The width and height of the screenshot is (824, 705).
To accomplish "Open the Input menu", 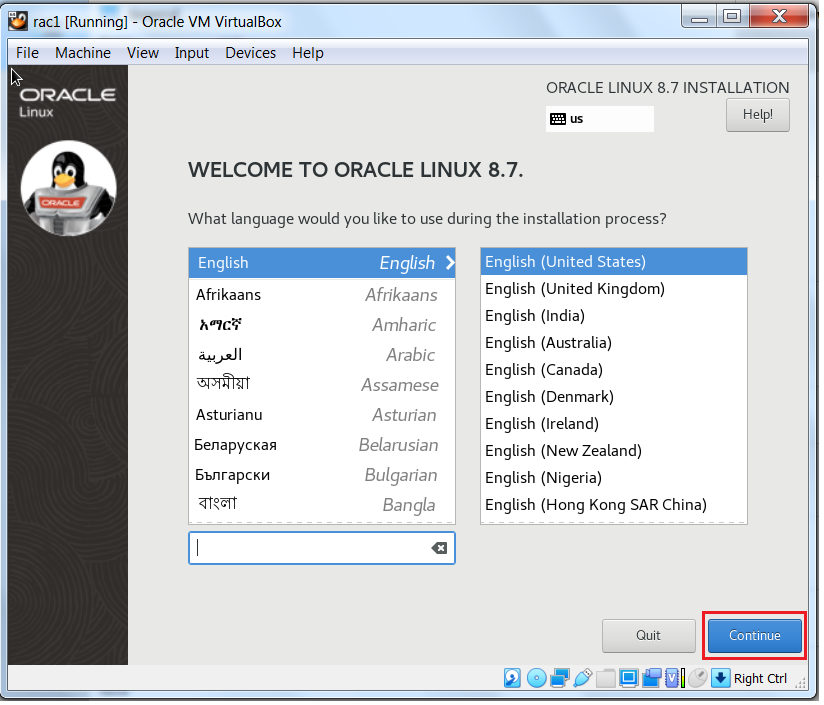I will pos(193,54).
